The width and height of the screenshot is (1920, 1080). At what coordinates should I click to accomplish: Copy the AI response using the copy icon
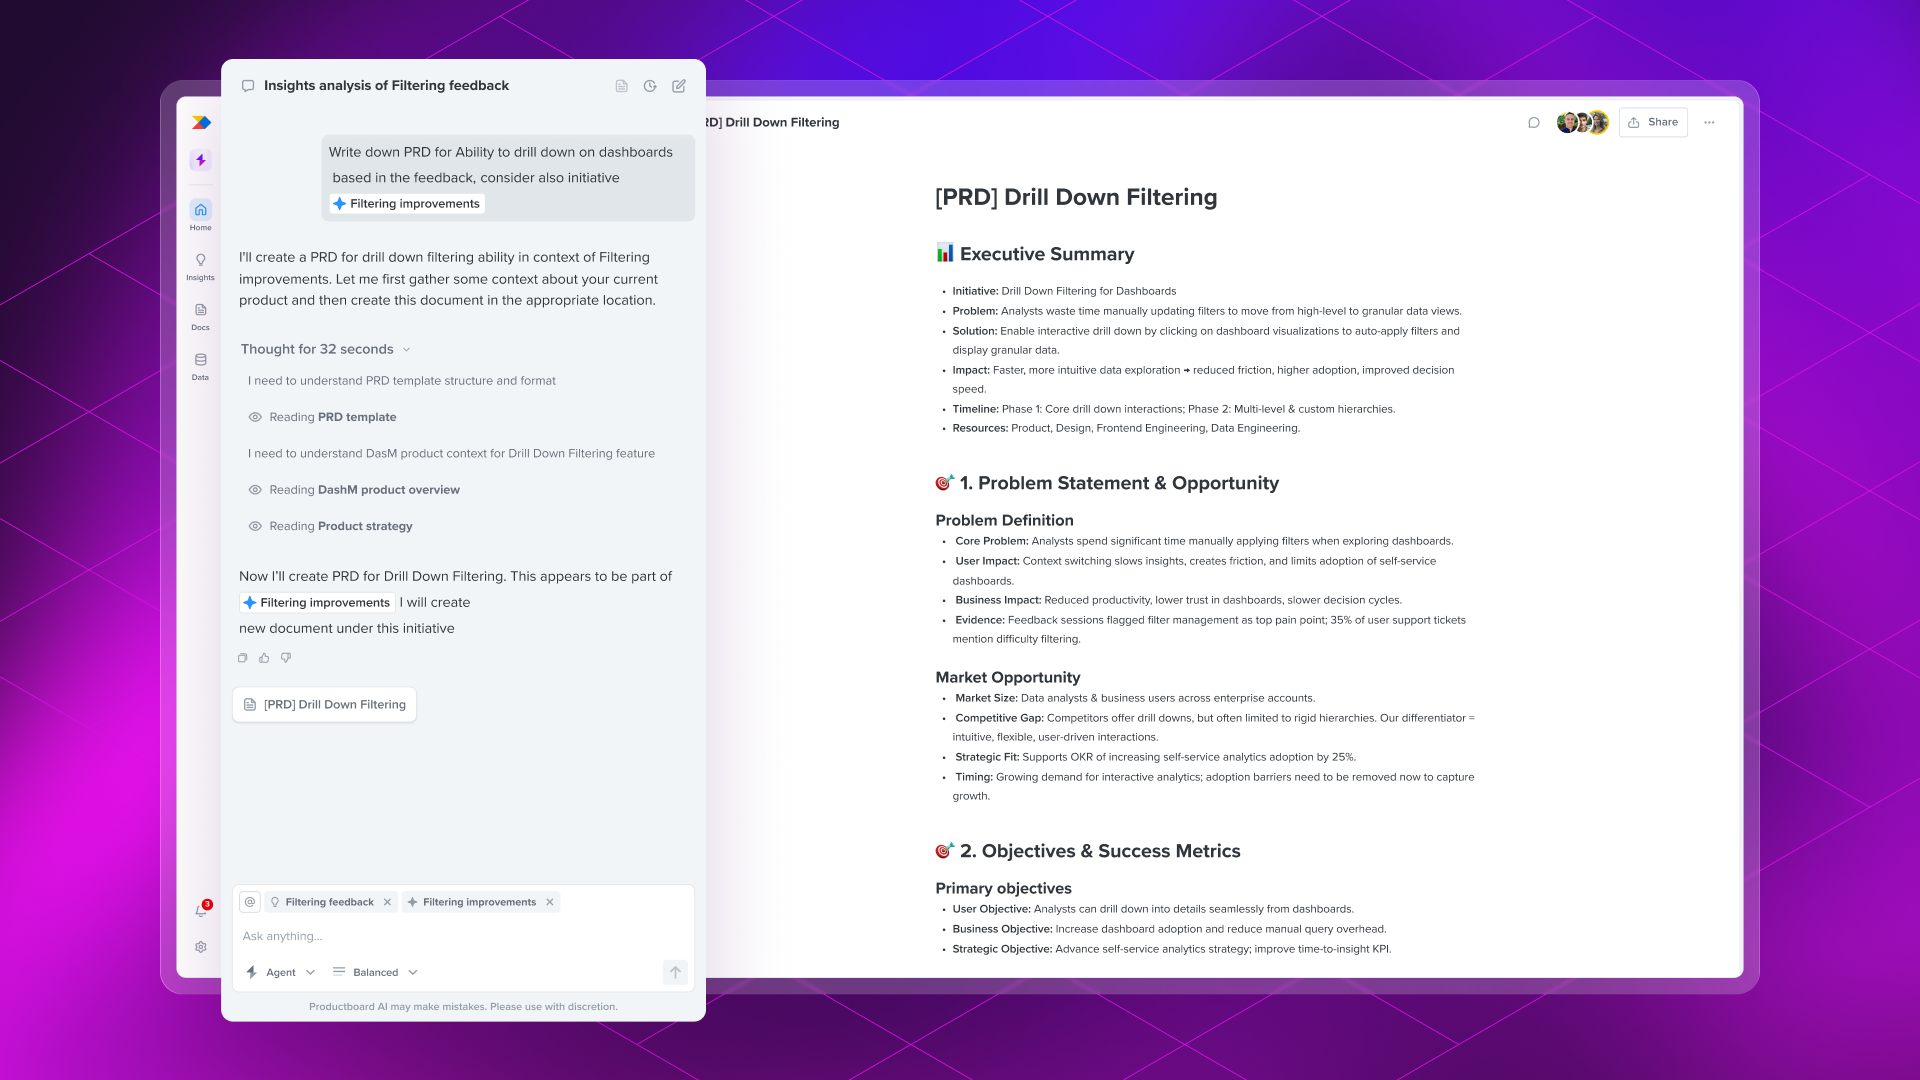click(x=242, y=657)
